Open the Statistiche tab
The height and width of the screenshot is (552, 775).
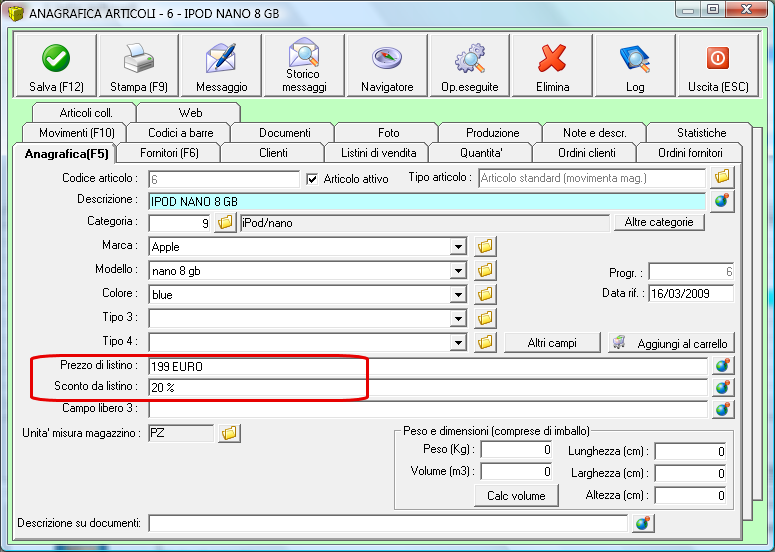701,133
